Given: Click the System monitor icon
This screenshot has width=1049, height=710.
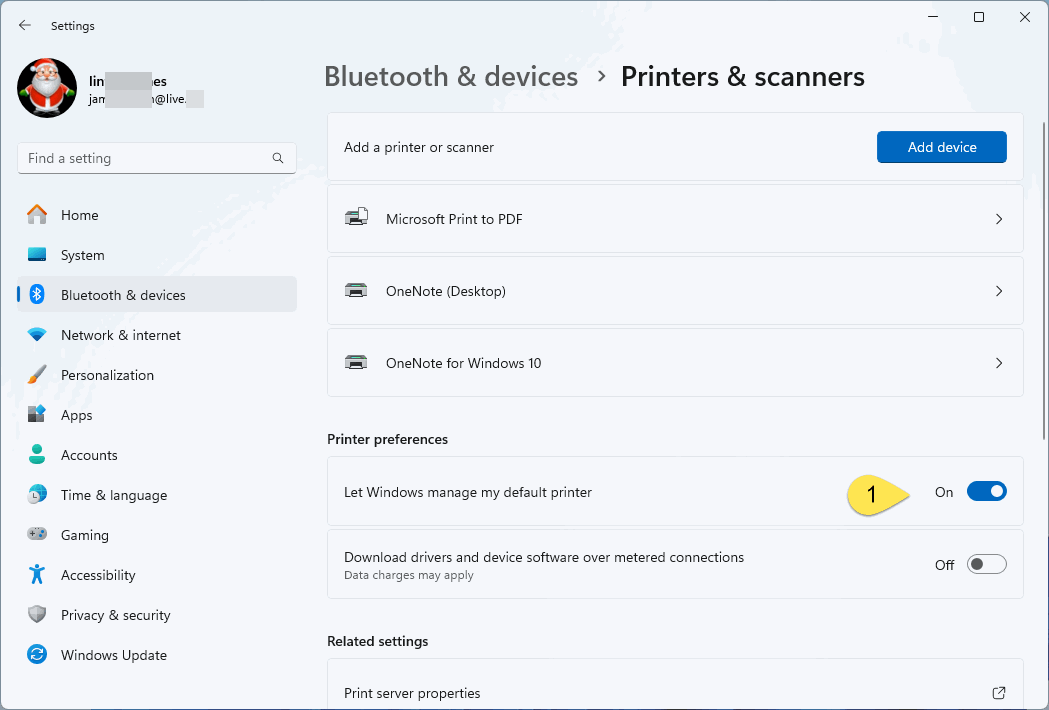Looking at the screenshot, I should point(37,255).
